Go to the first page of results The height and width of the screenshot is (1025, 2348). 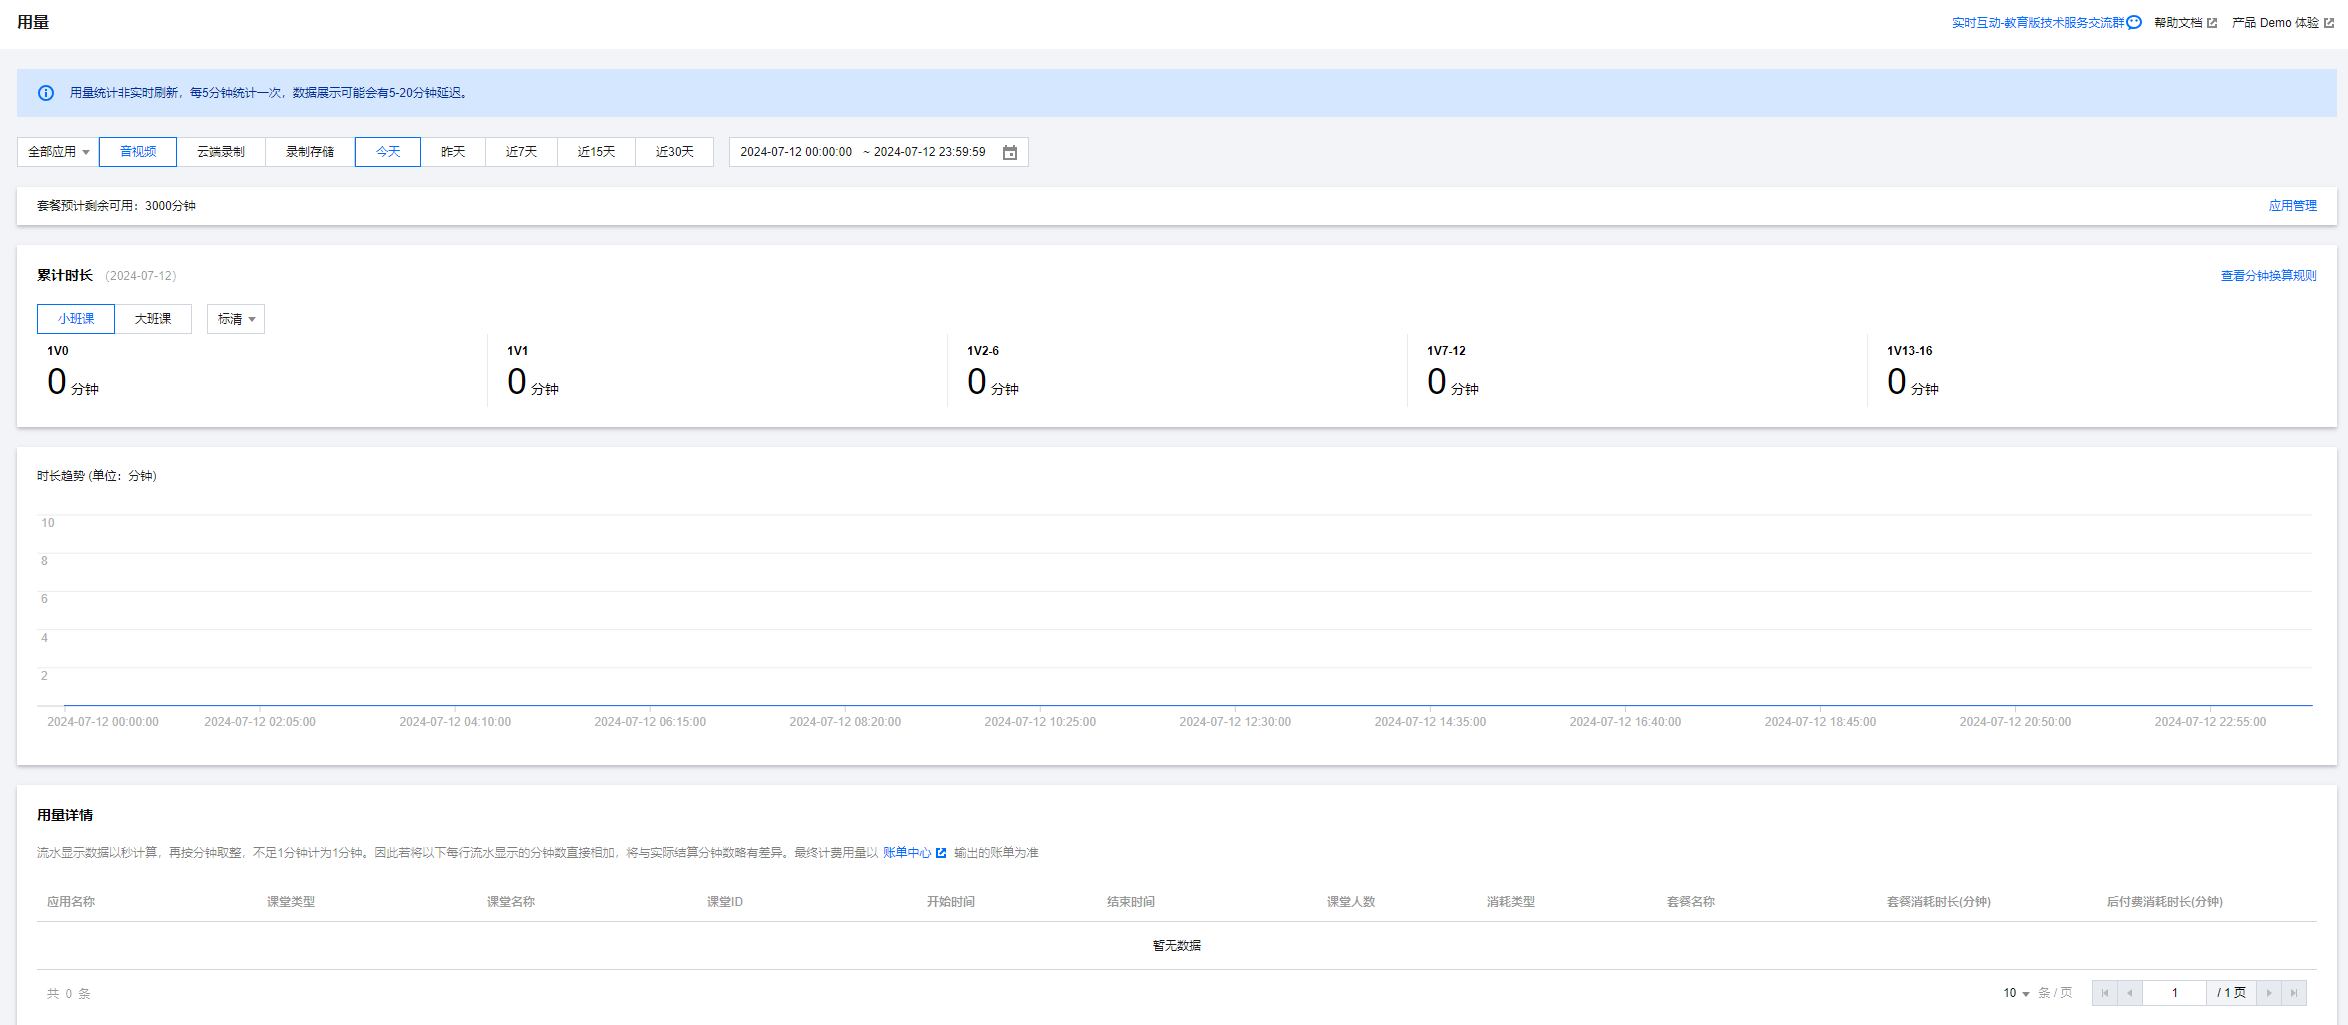pyautogui.click(x=2105, y=993)
